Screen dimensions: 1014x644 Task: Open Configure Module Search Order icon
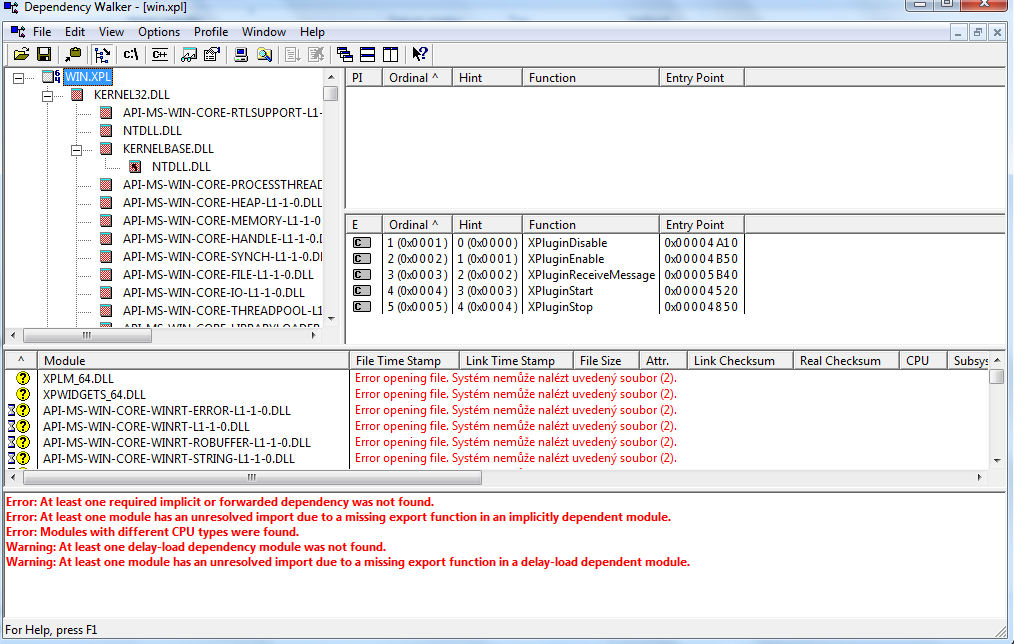[x=264, y=54]
